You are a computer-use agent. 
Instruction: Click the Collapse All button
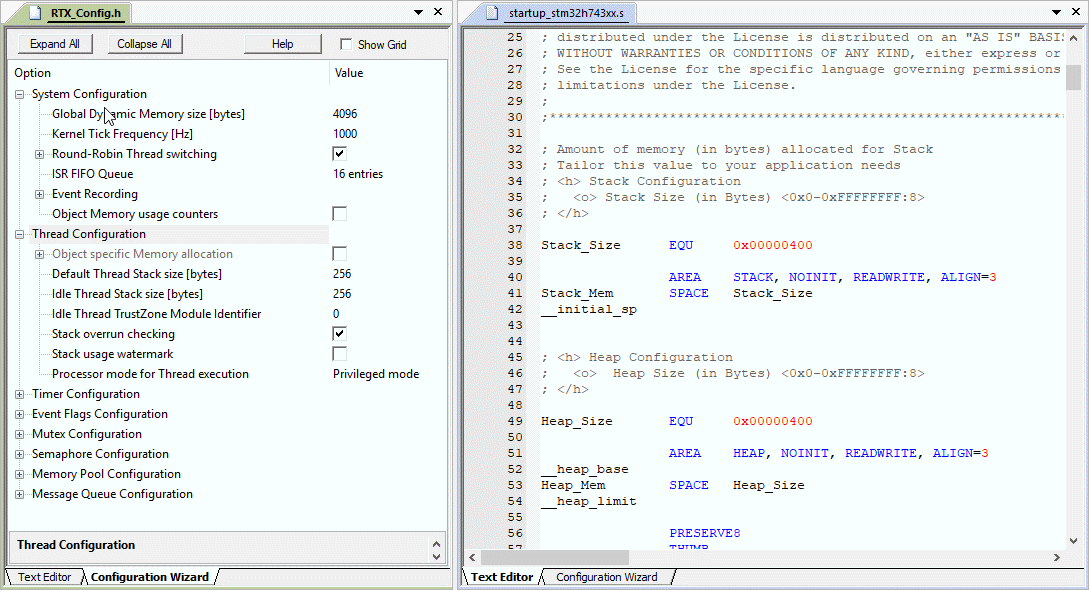click(x=144, y=44)
